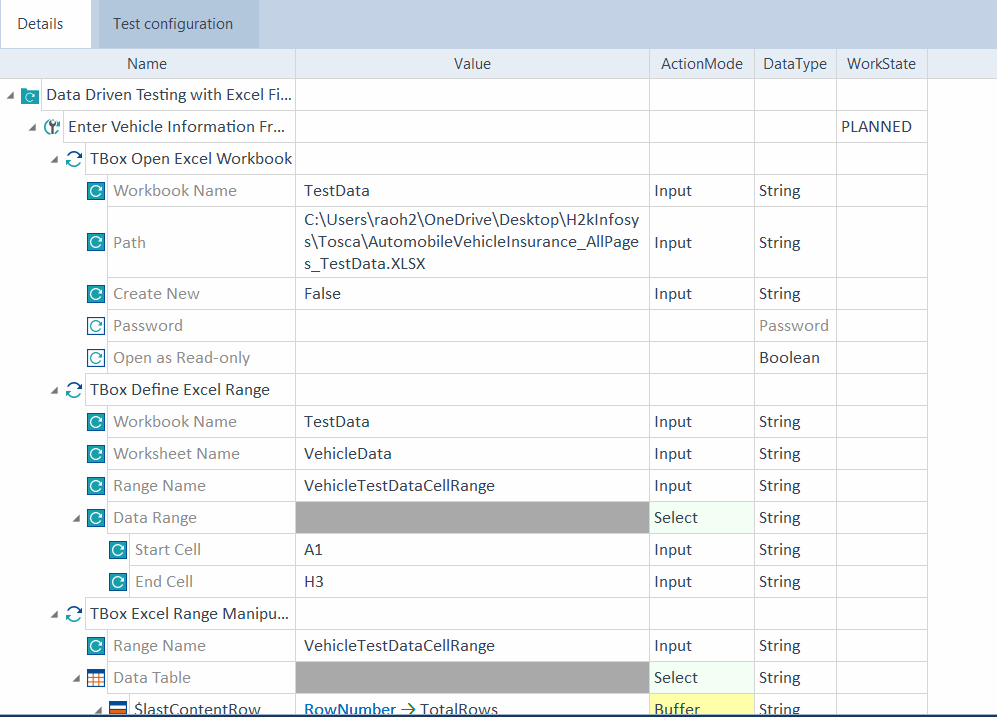The height and width of the screenshot is (717, 997).
Task: Click the TBox Open Excel Workbook module icon
Action: pyautogui.click(x=74, y=159)
